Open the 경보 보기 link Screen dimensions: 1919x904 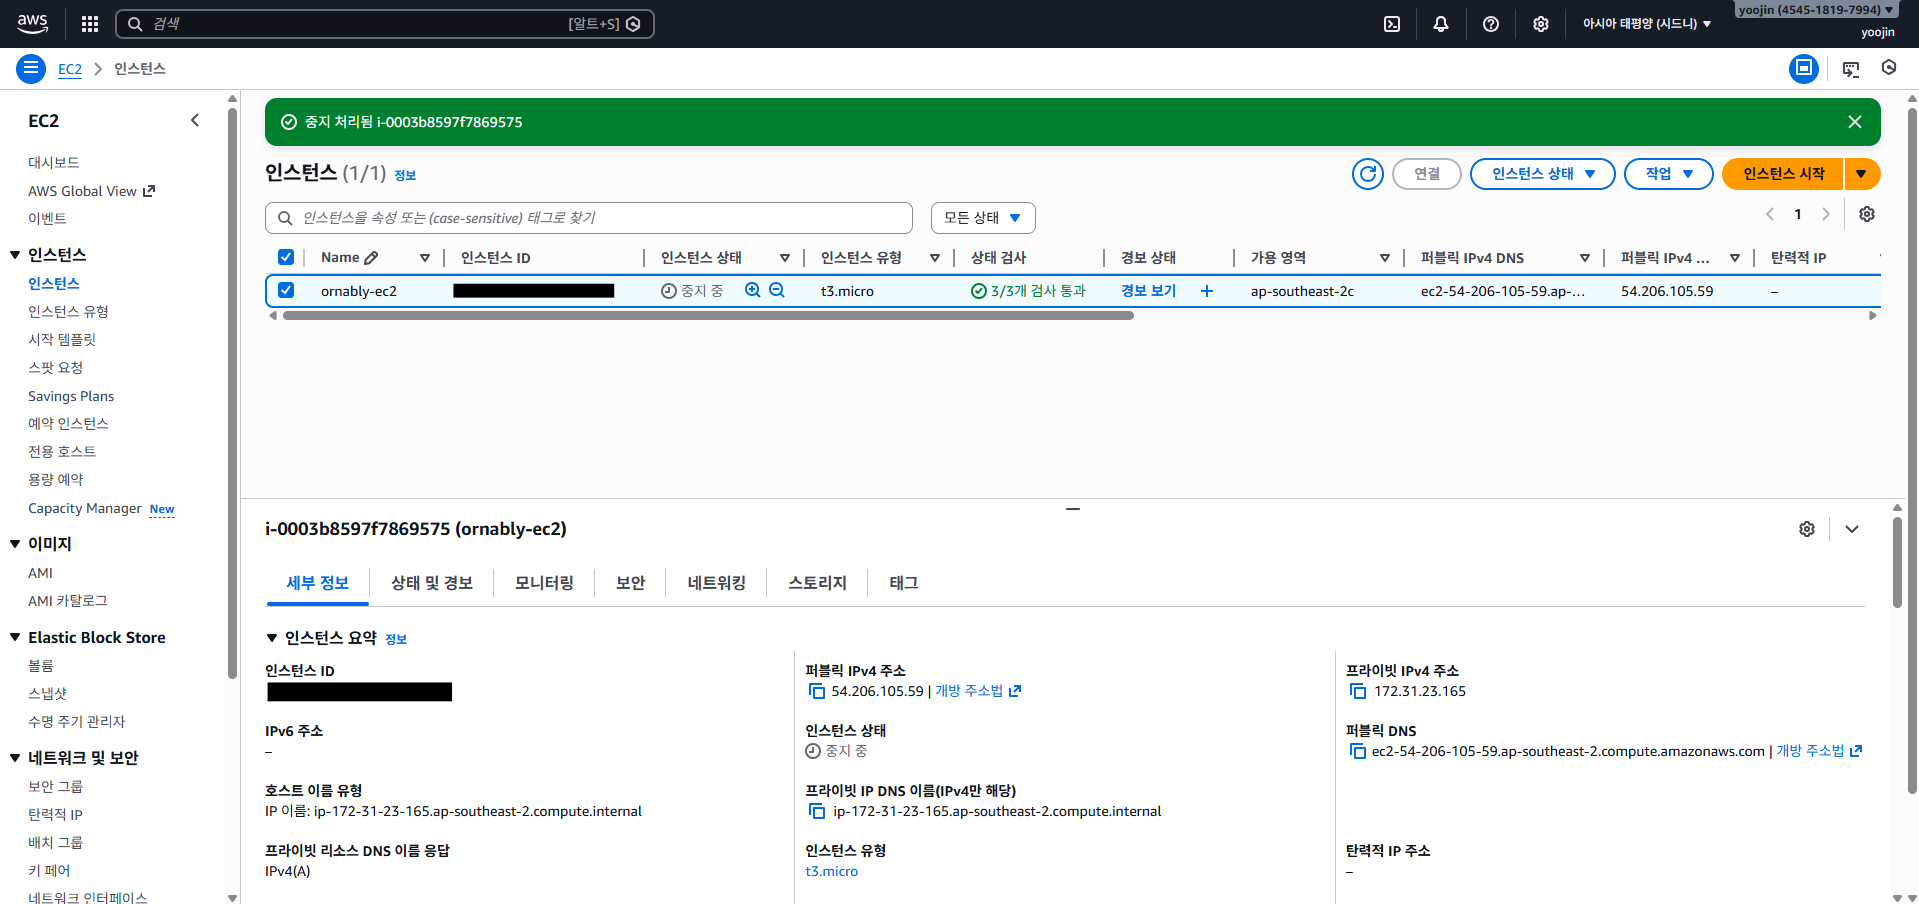pos(1148,291)
